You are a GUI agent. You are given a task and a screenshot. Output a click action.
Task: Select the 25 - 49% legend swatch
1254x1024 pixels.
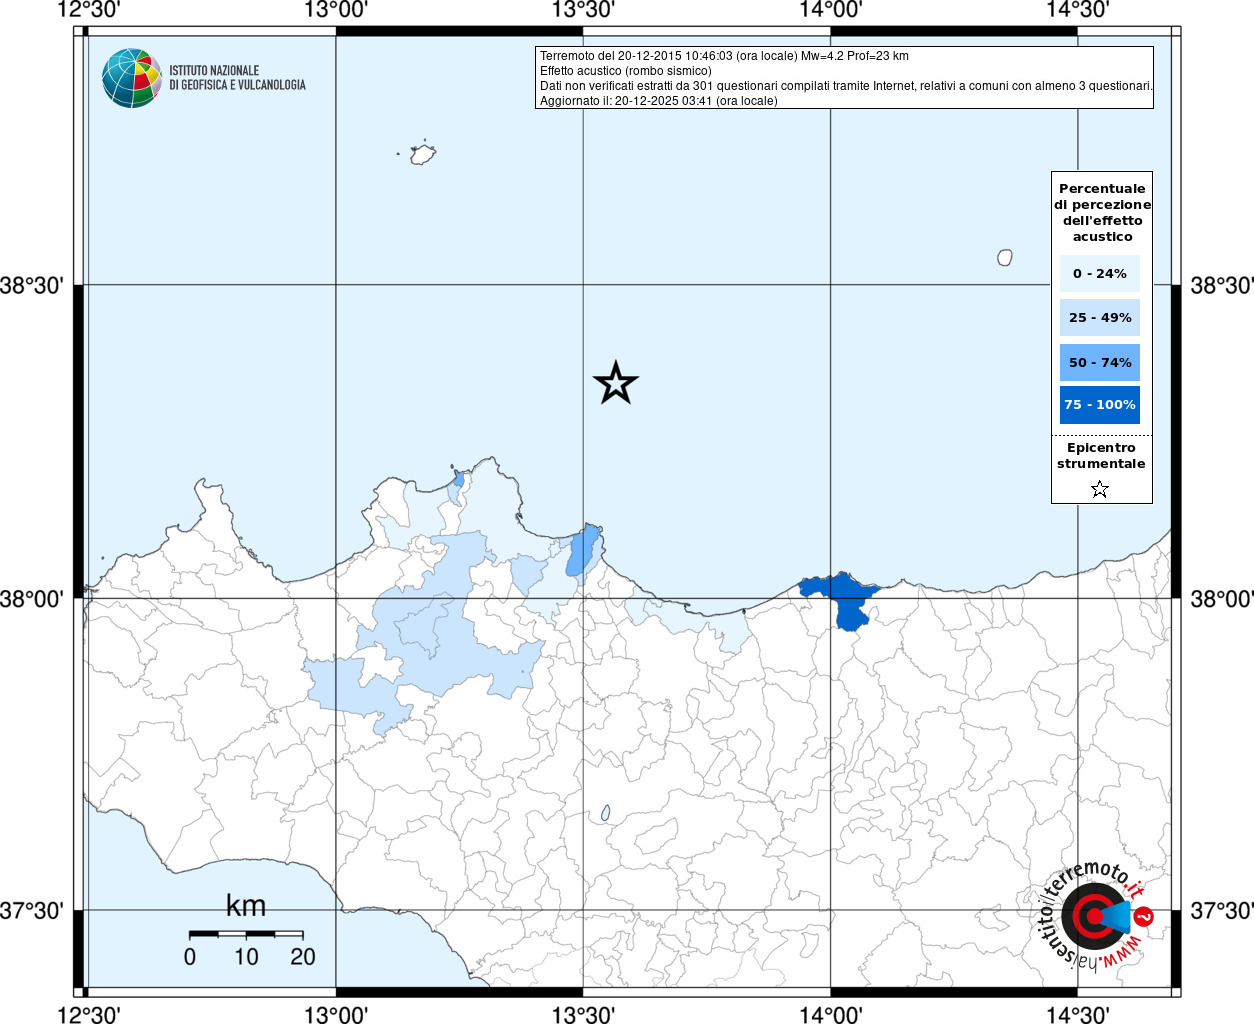pyautogui.click(x=1099, y=318)
